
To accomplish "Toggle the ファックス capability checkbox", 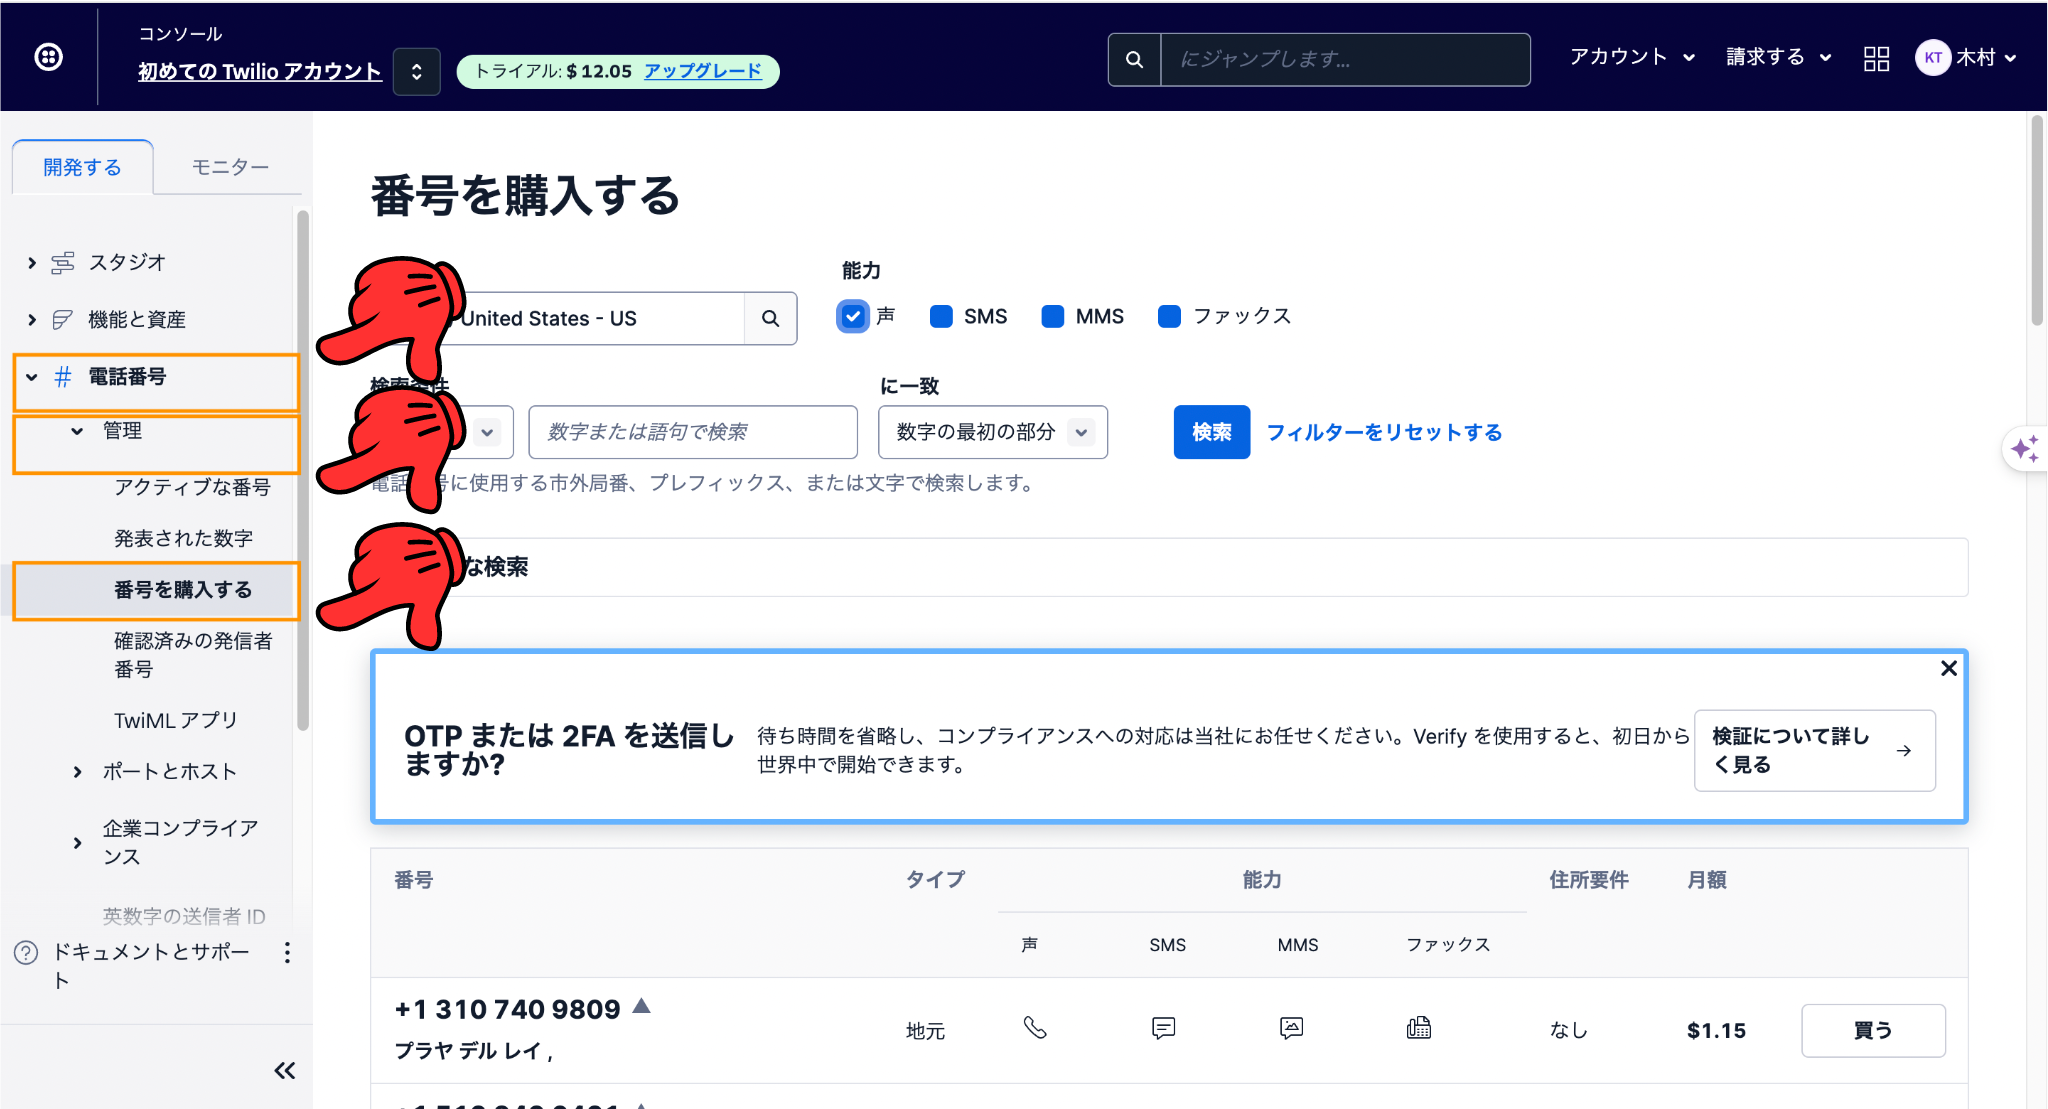I will tap(1169, 316).
